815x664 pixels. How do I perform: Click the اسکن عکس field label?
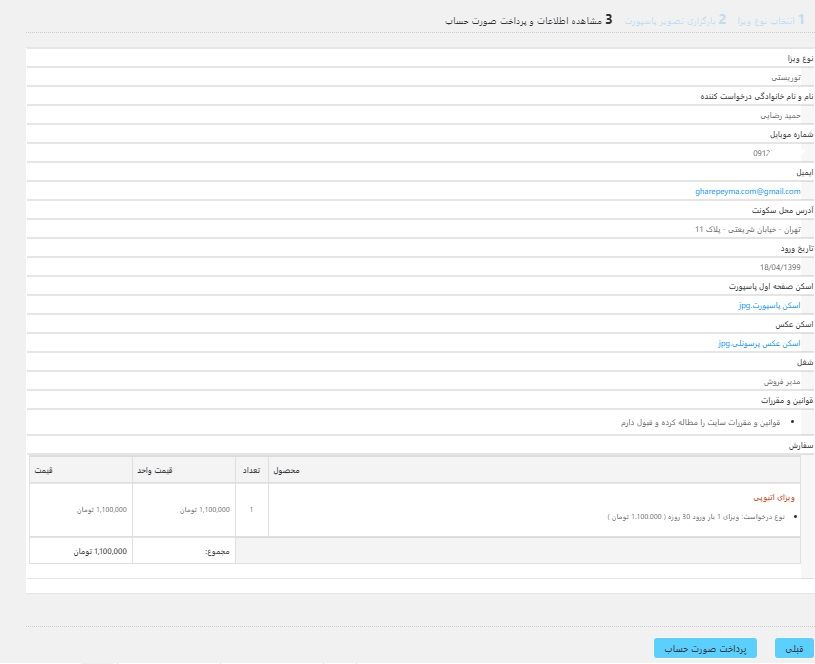tap(794, 324)
